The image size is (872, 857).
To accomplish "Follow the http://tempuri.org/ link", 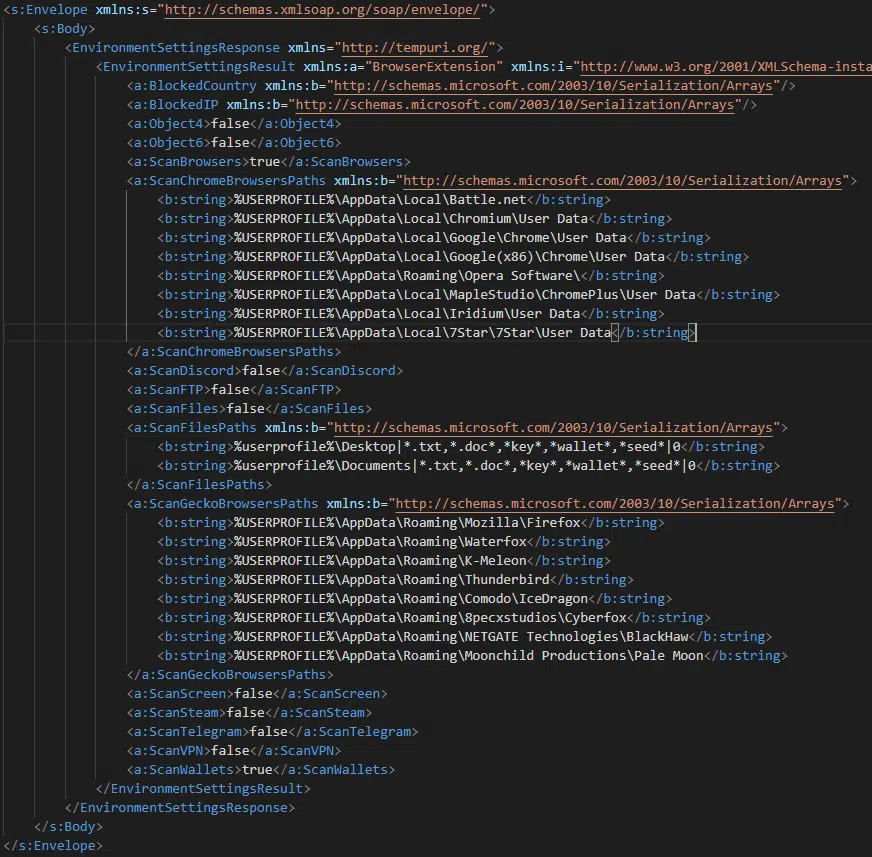I will point(414,48).
